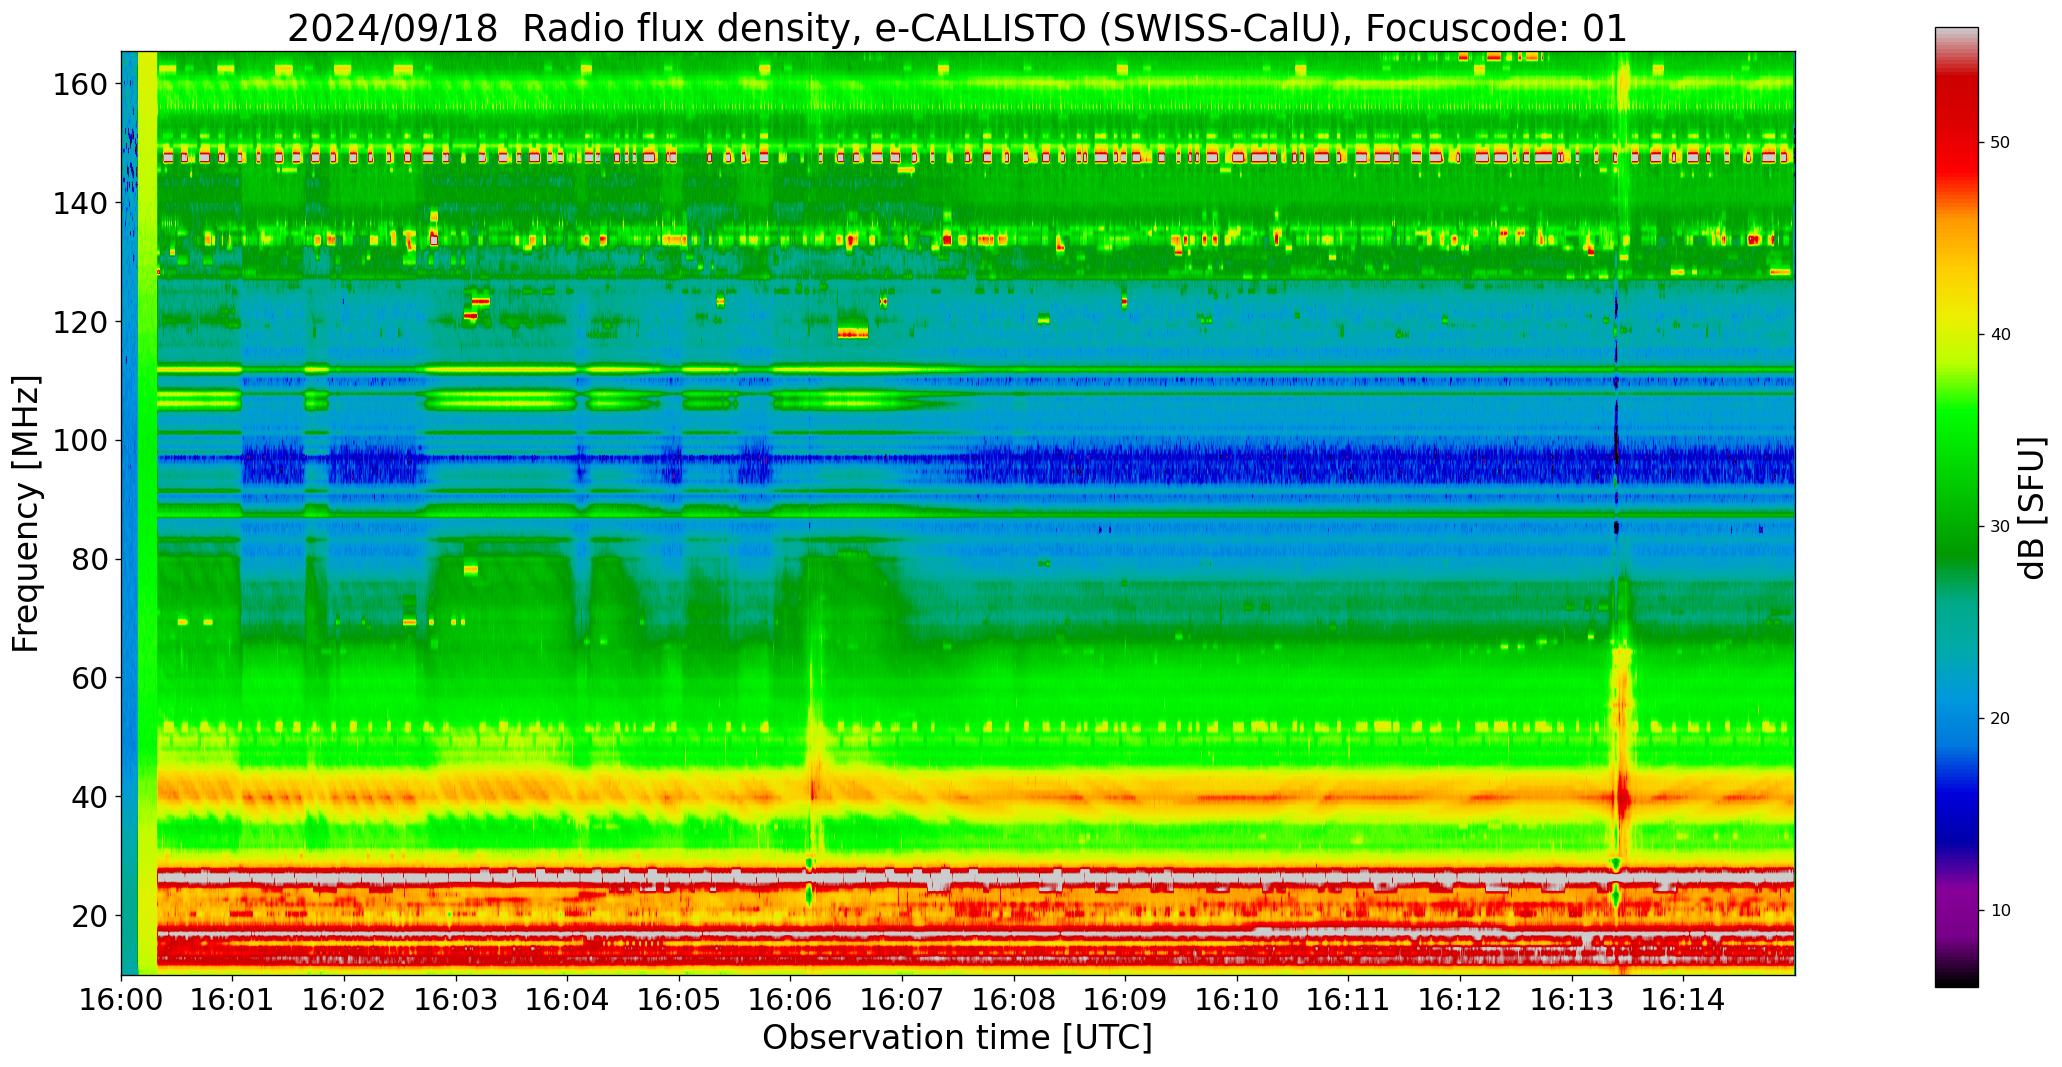Click the 16:13 time tick label
Image resolution: width=2062 pixels, height=1067 pixels.
1571,1000
